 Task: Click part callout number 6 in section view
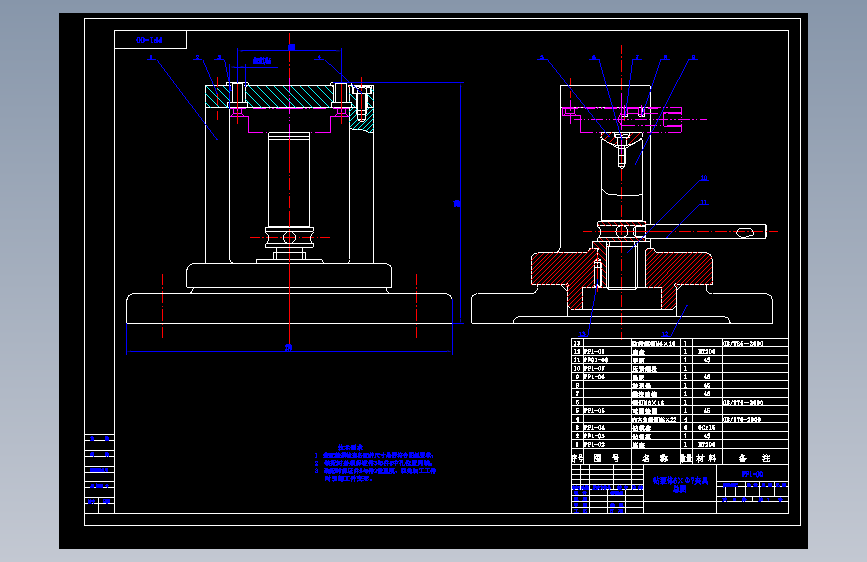coord(594,58)
